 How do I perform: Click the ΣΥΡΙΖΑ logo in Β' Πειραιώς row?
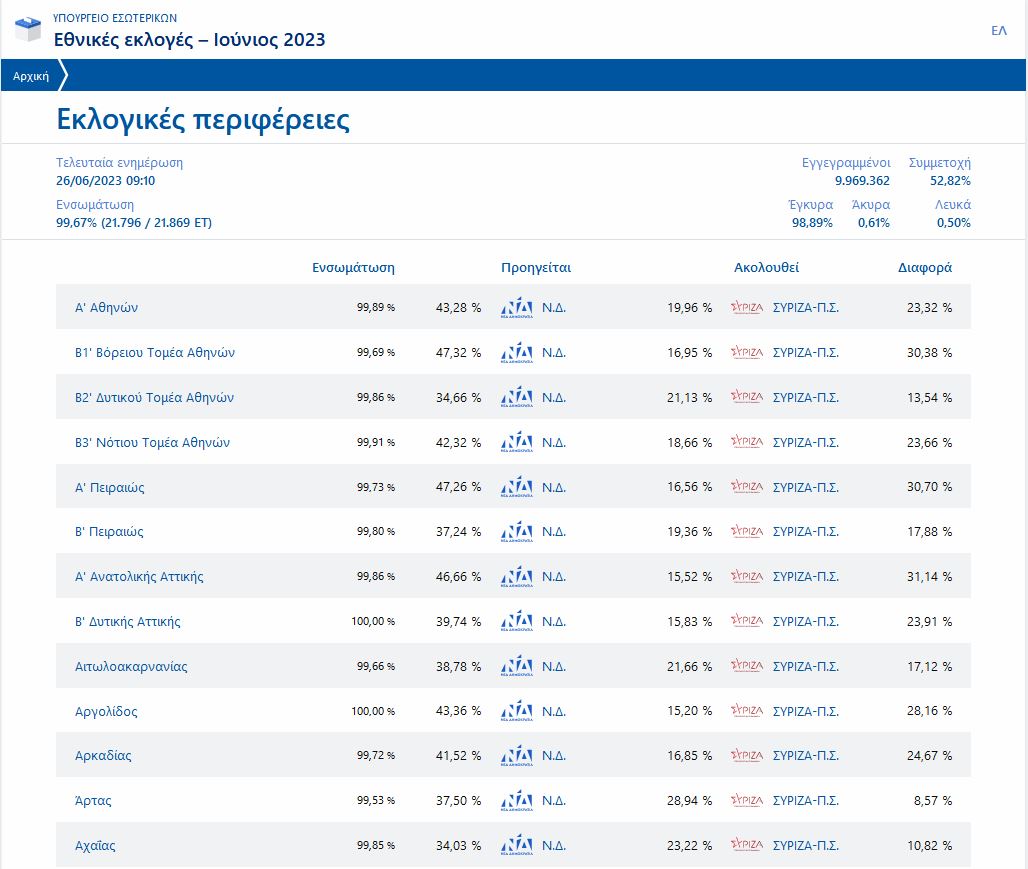(x=747, y=532)
